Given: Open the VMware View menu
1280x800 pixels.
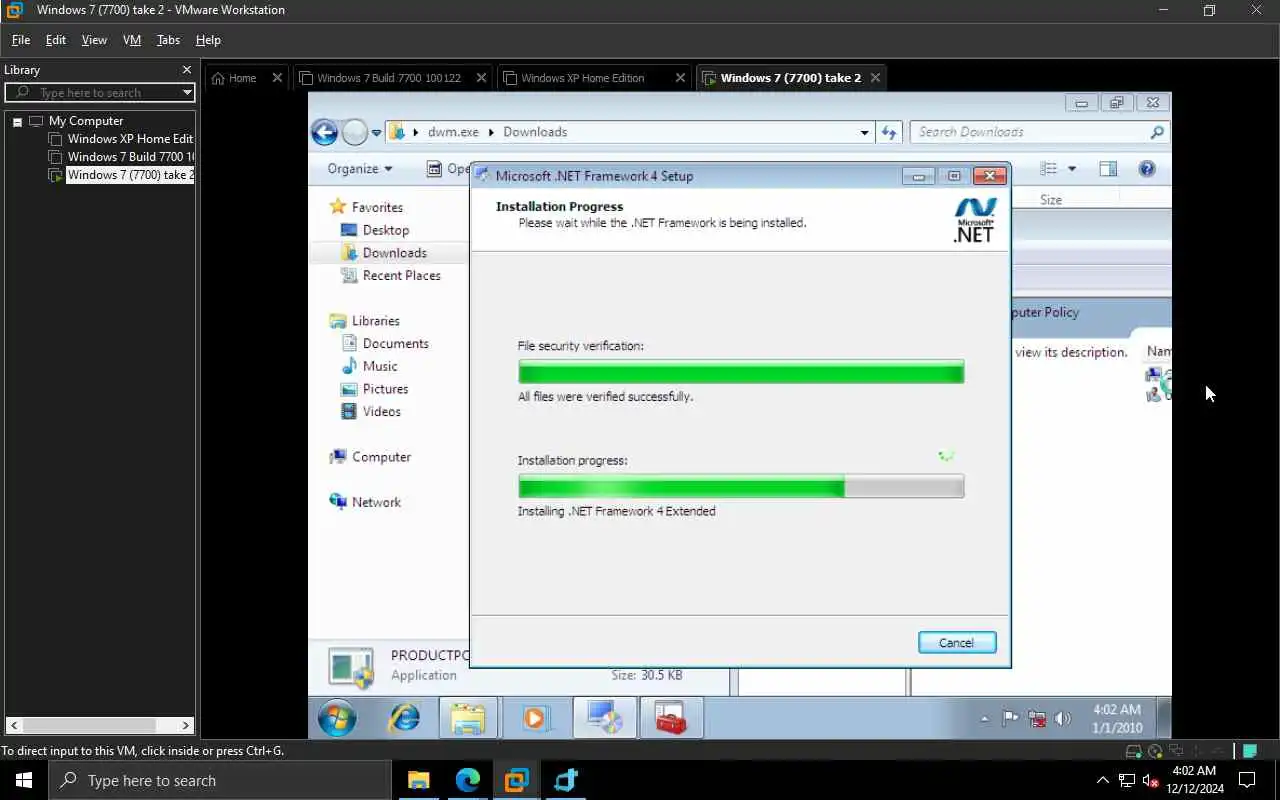Looking at the screenshot, I should coord(94,40).
